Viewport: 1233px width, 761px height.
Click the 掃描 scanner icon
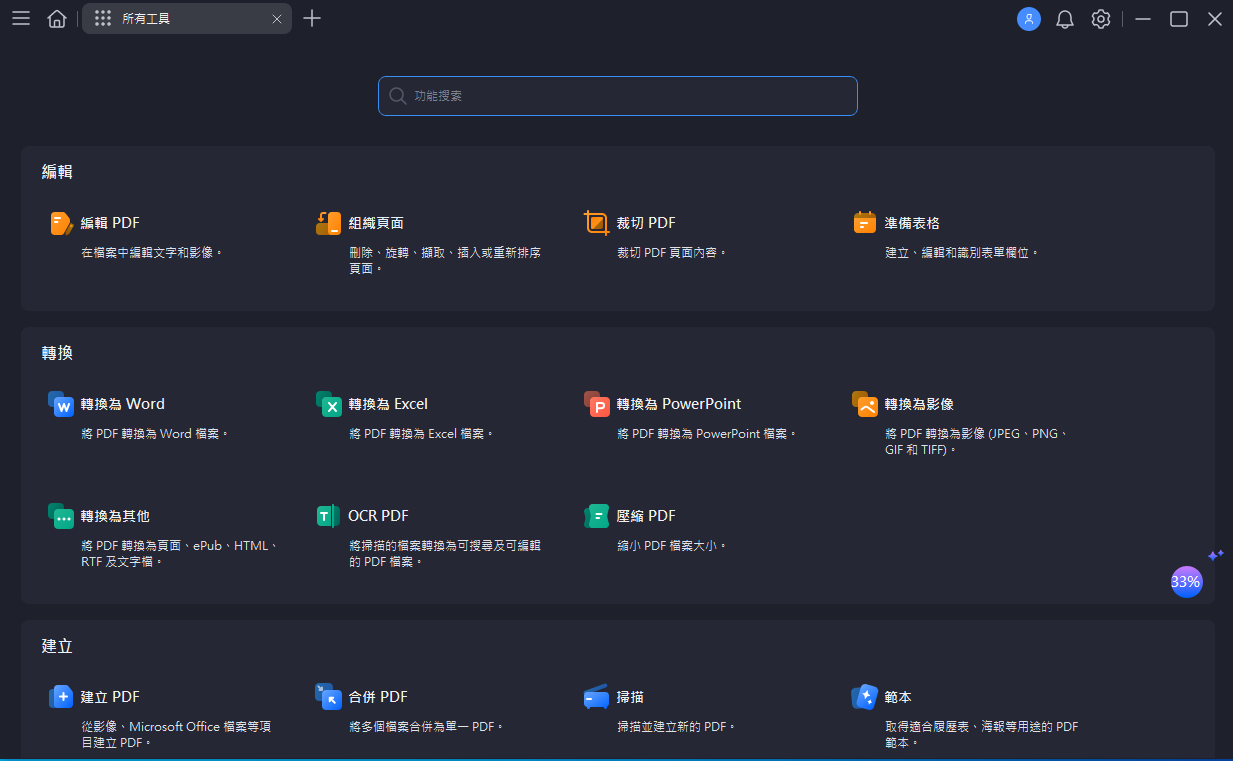(597, 697)
